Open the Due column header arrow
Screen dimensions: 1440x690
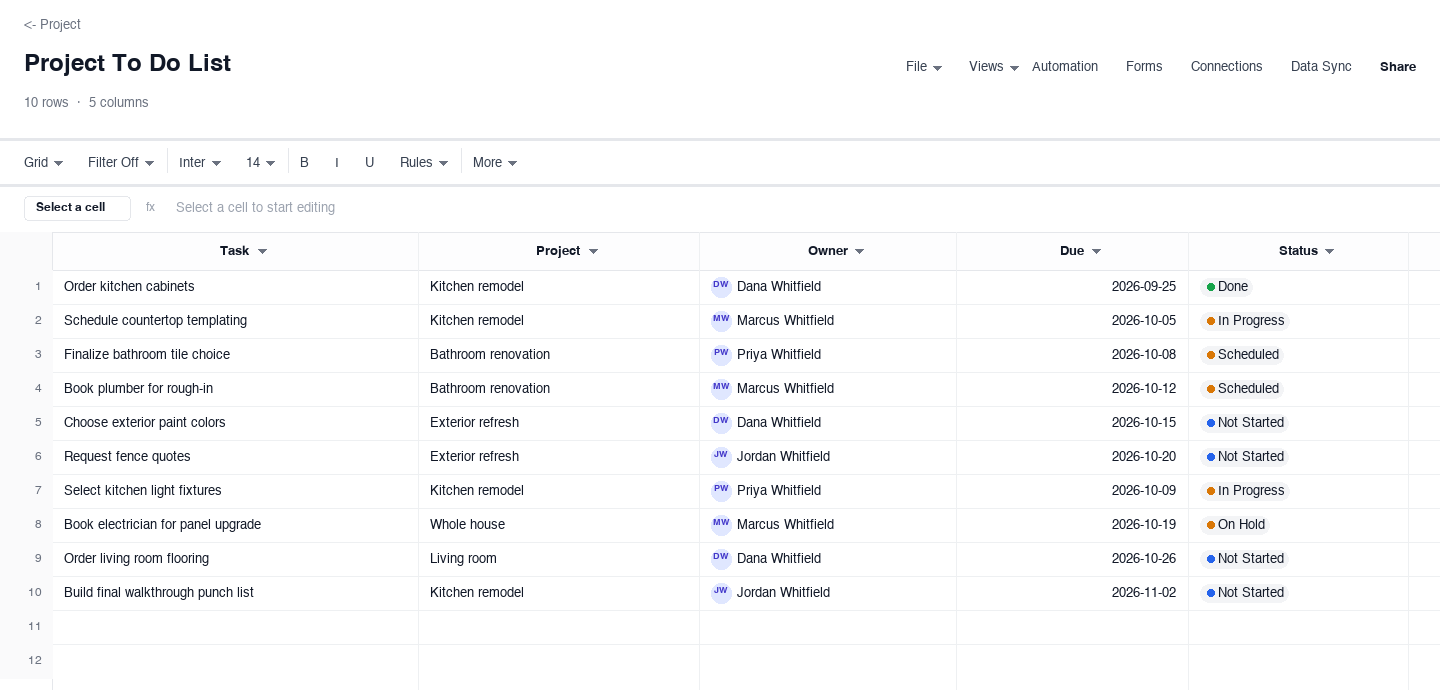point(1096,252)
